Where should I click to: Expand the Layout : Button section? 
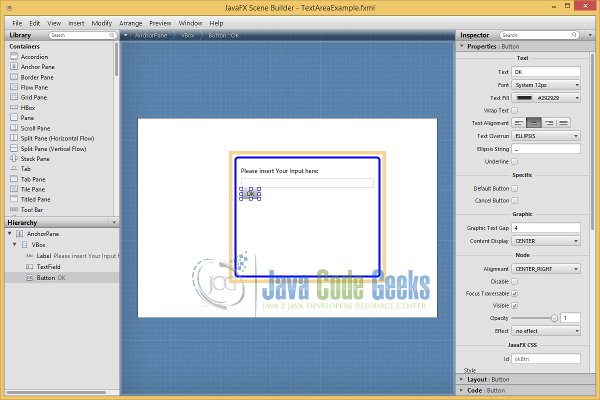(462, 379)
